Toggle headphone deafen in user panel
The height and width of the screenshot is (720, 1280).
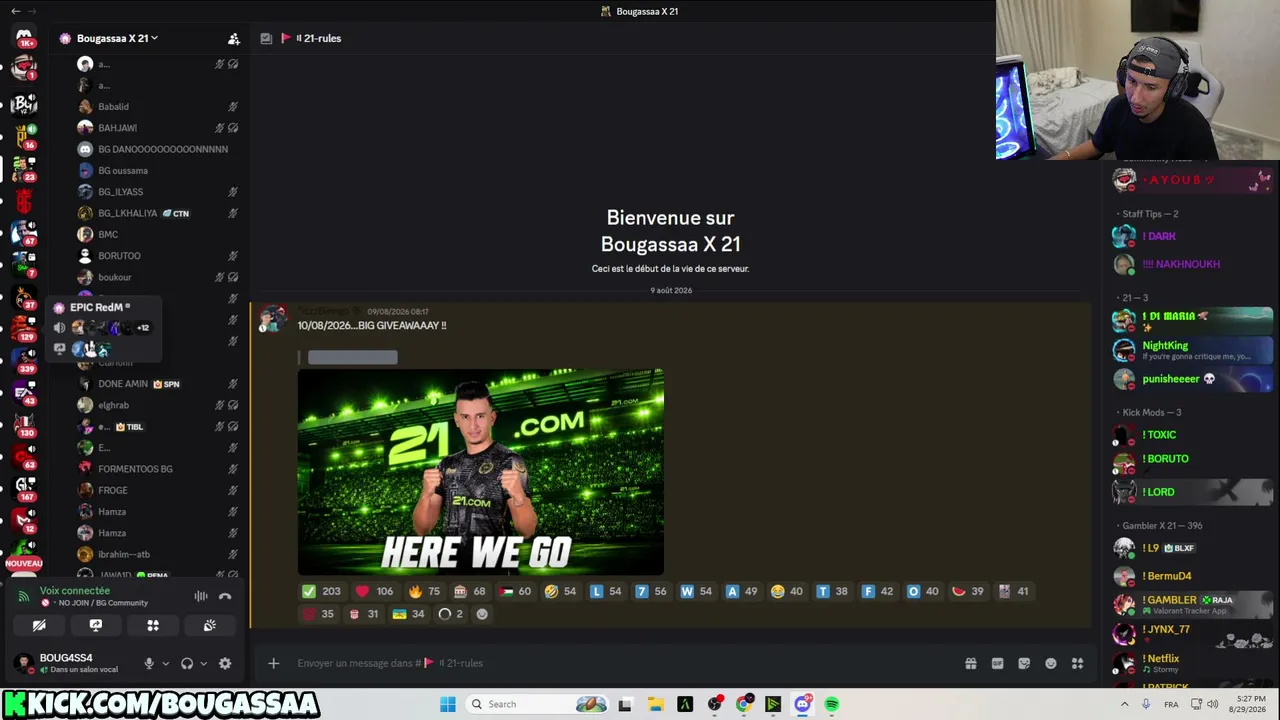187,663
